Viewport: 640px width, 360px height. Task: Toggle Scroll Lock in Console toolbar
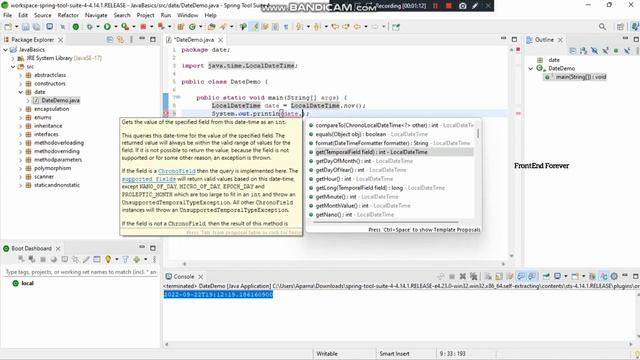coord(499,276)
